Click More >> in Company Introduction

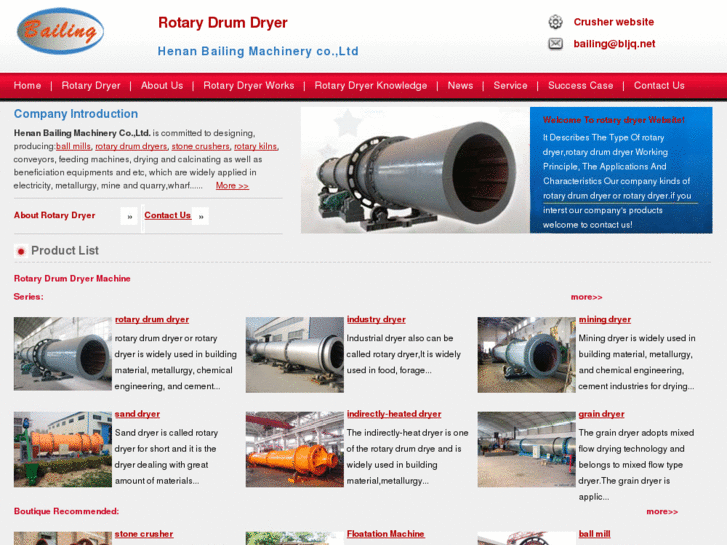[x=232, y=186]
